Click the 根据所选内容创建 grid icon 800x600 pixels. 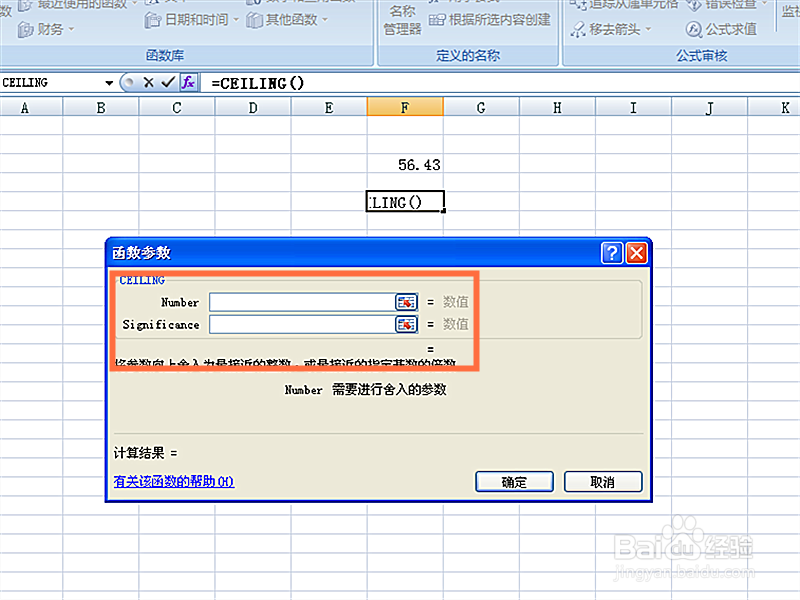pos(437,20)
